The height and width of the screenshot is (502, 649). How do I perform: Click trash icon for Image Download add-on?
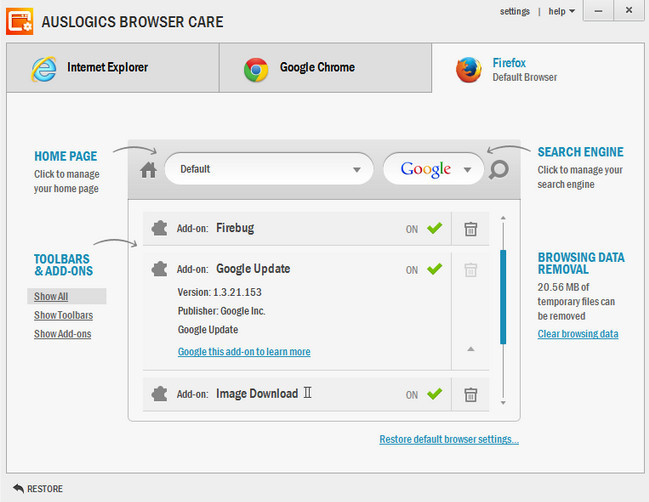[x=470, y=395]
